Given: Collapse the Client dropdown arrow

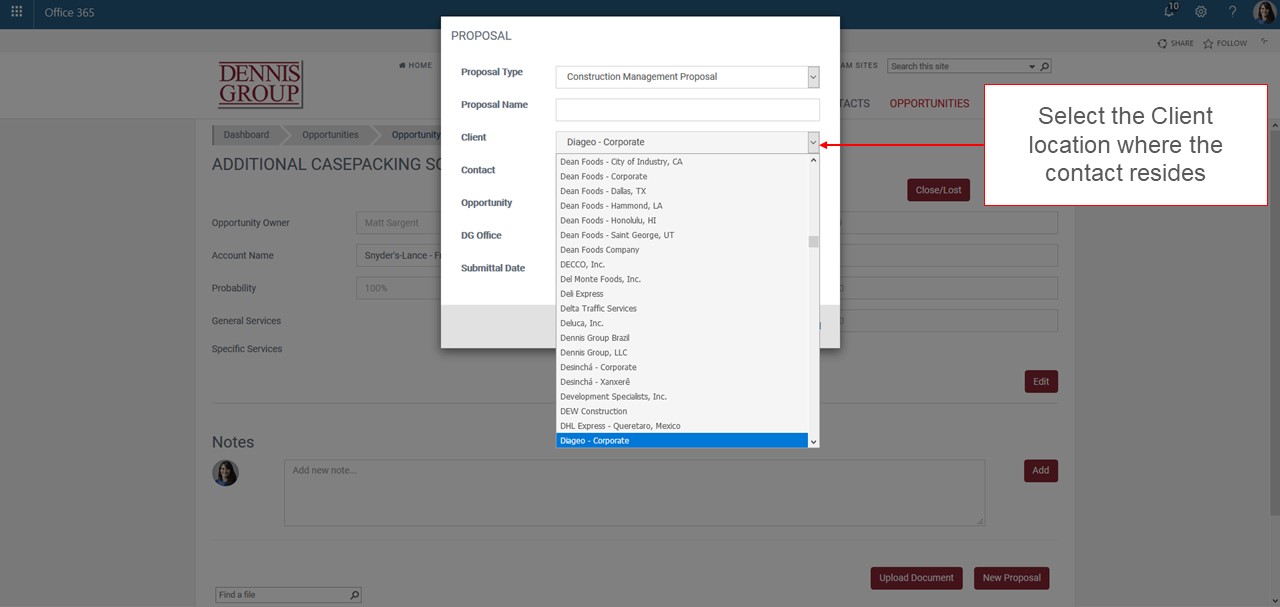Looking at the screenshot, I should click(813, 142).
